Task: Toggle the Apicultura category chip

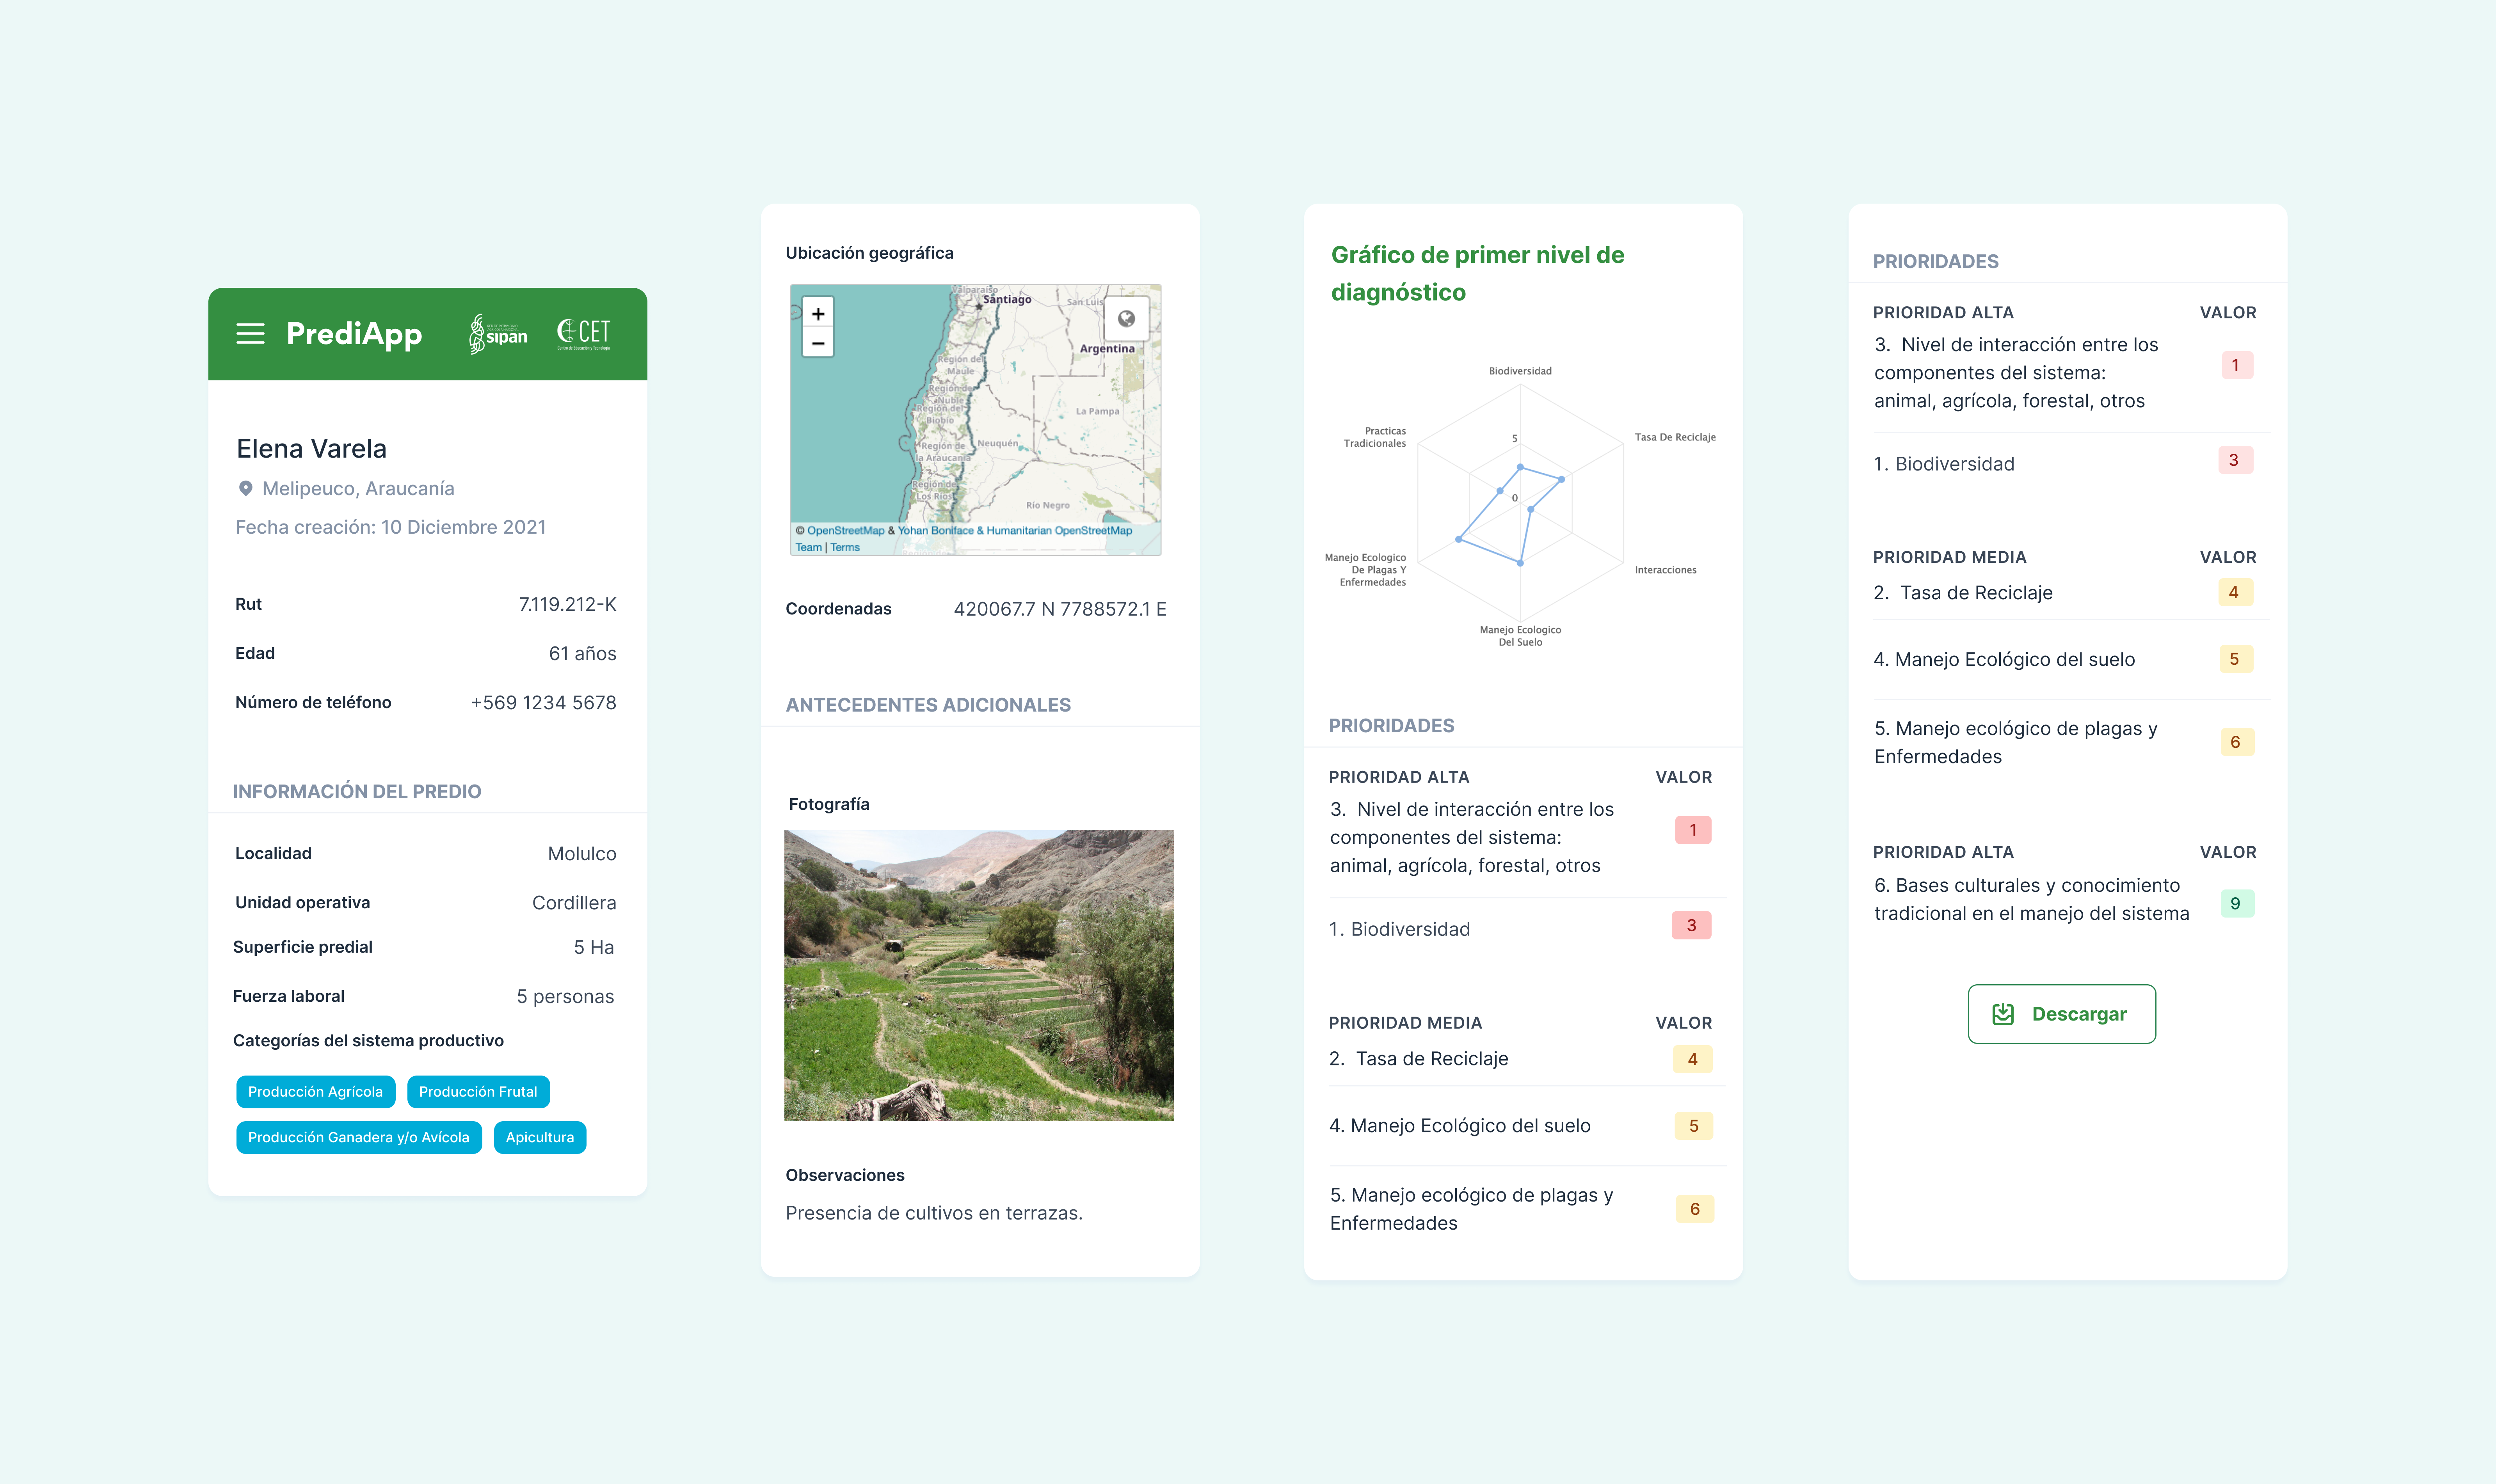Action: click(540, 1137)
